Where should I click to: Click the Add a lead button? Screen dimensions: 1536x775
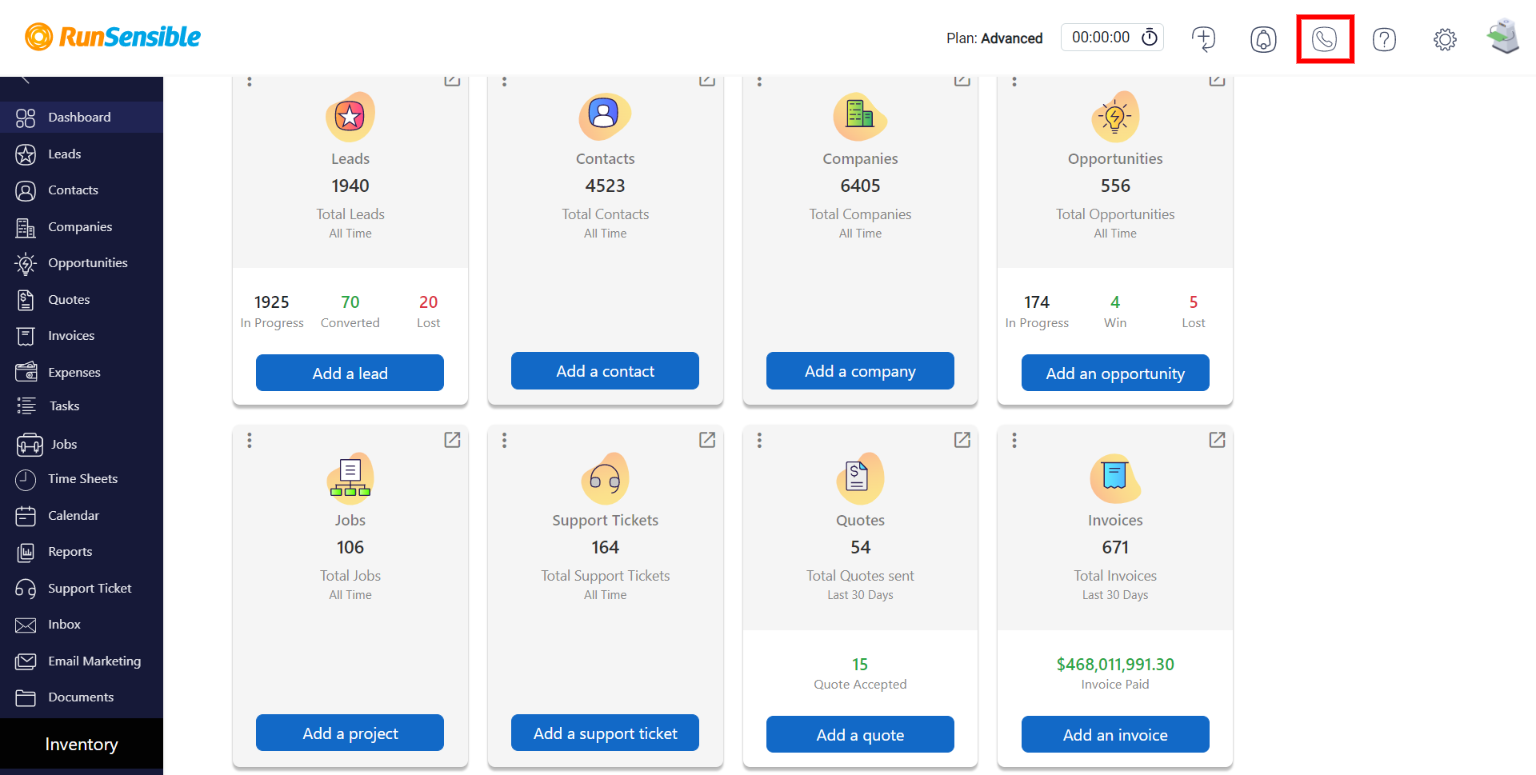point(350,373)
